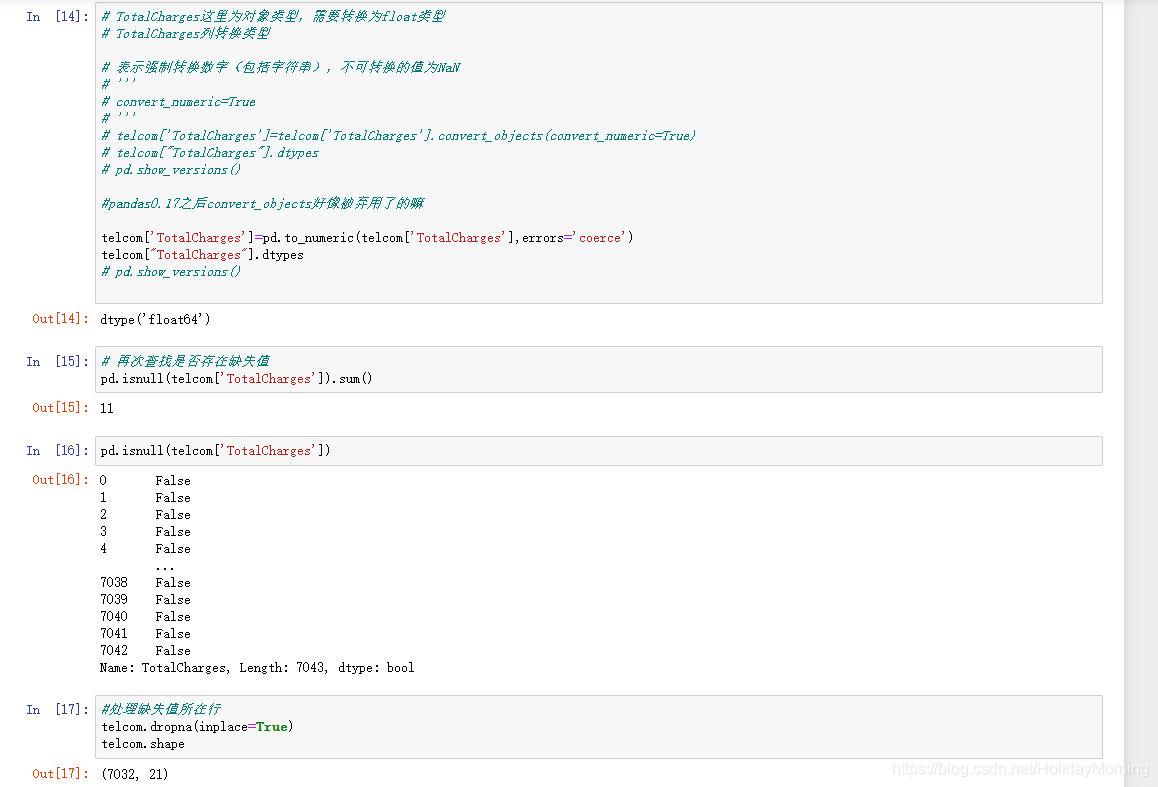Click the pd.isnull(...).sum() code line
The width and height of the screenshot is (1158, 787).
point(236,379)
